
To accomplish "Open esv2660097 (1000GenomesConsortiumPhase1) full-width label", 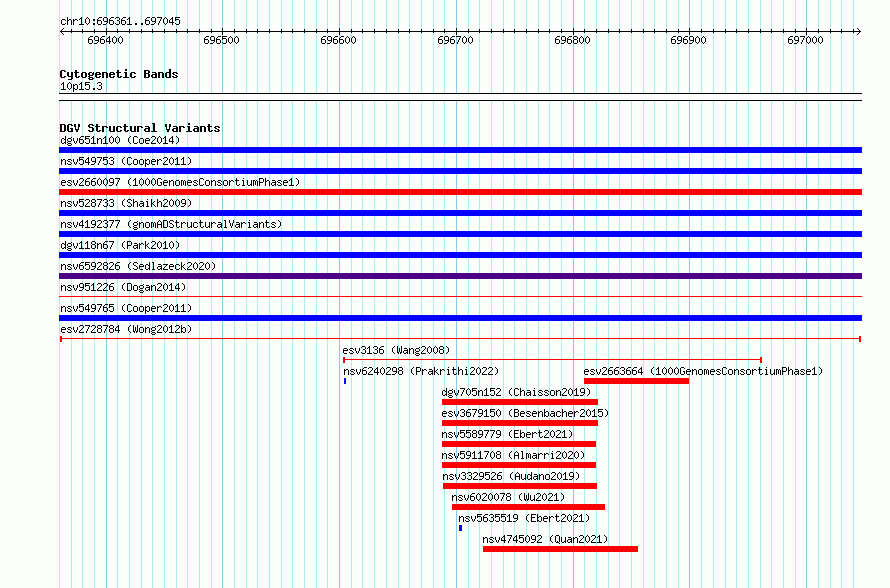I will tap(180, 182).
